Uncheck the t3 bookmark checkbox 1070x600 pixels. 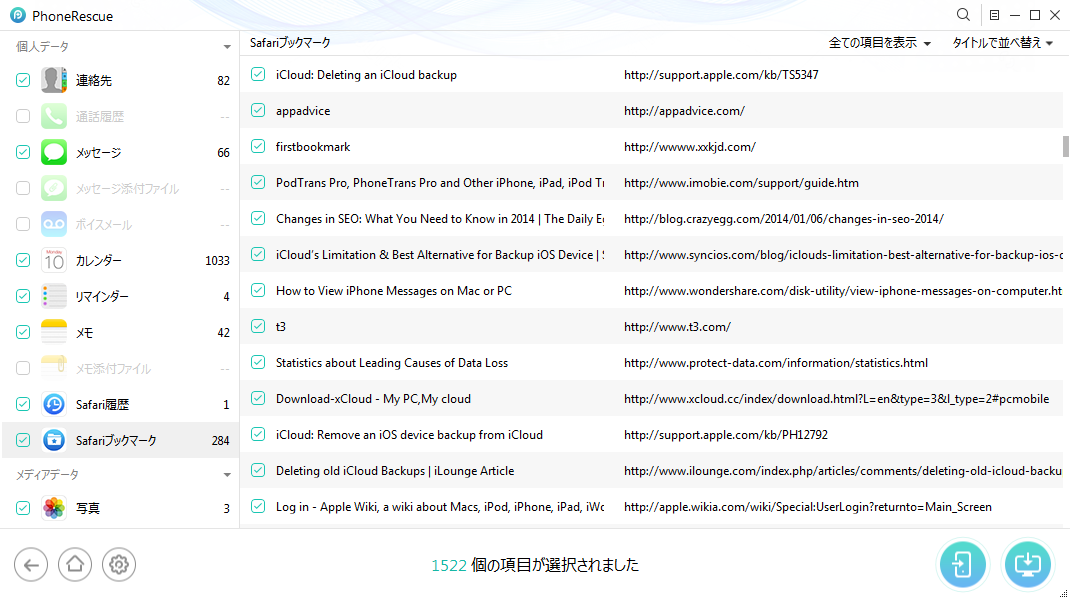[258, 326]
